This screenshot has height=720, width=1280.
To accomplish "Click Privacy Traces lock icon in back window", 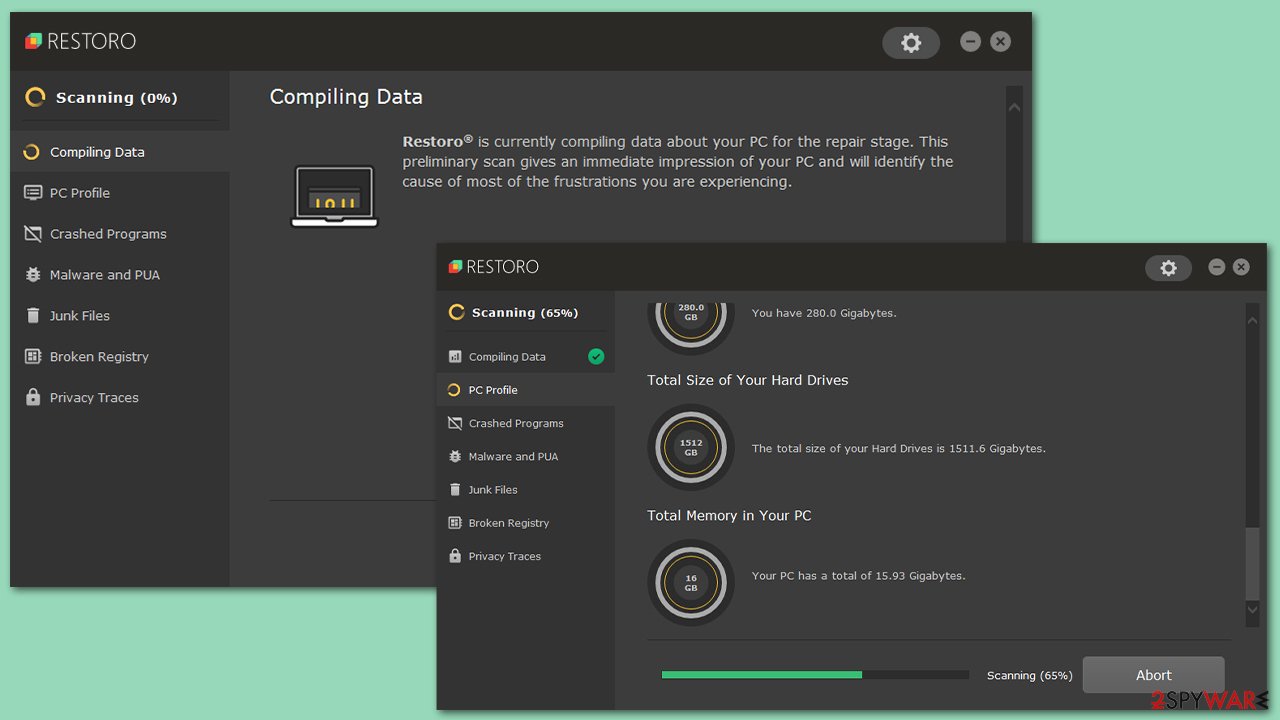I will point(32,397).
